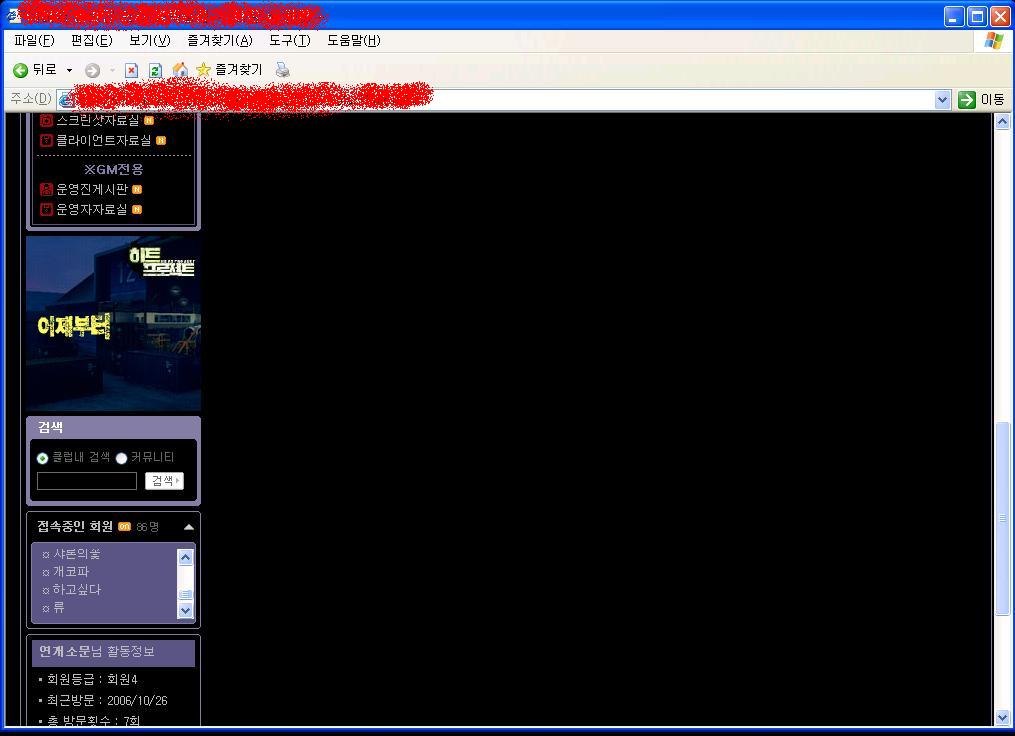1015x736 pixels.
Task: Click the red icon beside 스크린샷자료실
Action: [x=46, y=120]
